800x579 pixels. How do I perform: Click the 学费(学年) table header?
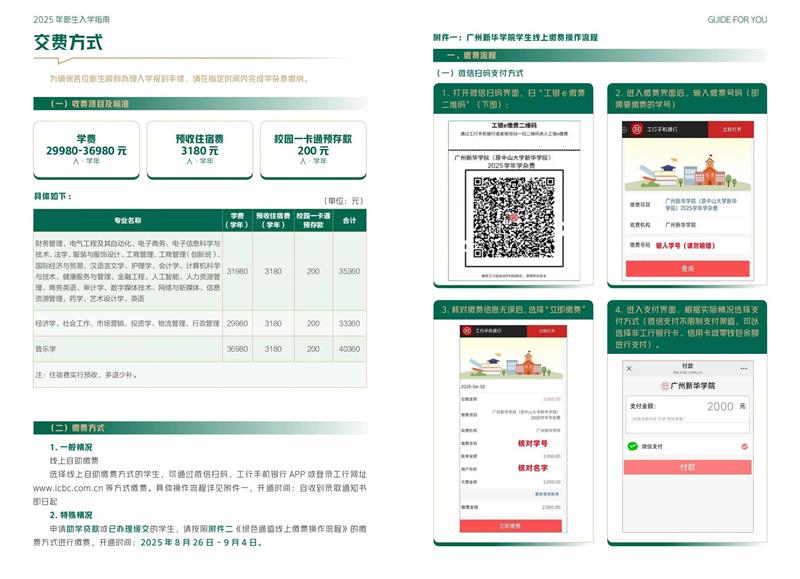[237, 220]
